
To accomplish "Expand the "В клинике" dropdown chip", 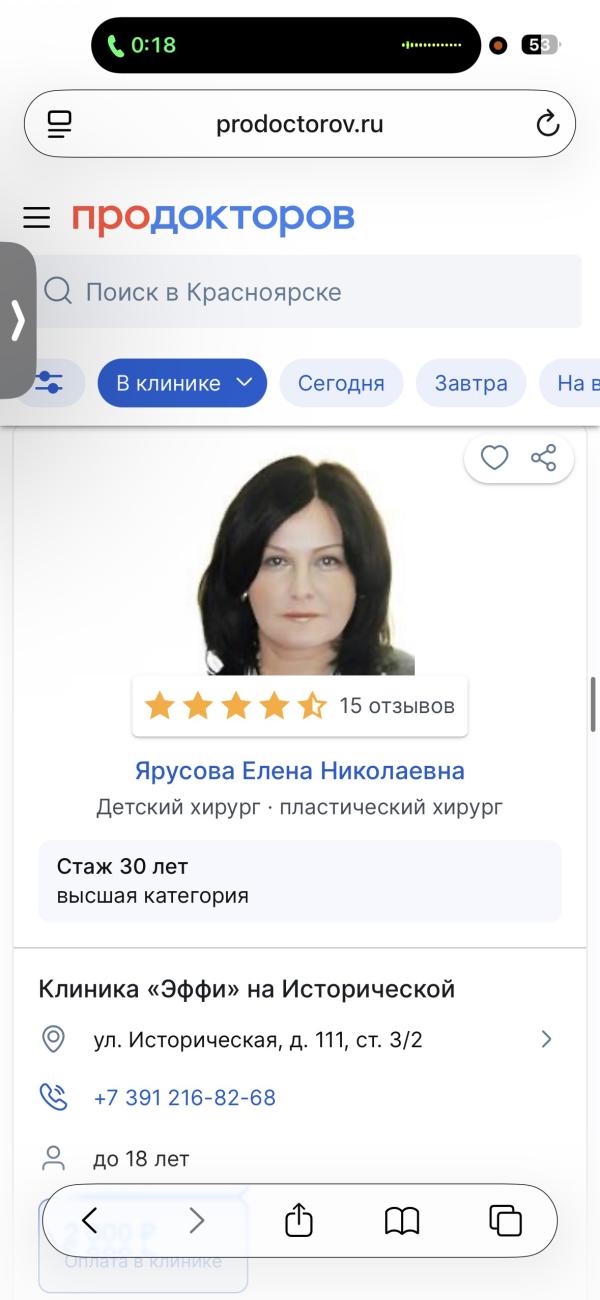I will point(182,383).
